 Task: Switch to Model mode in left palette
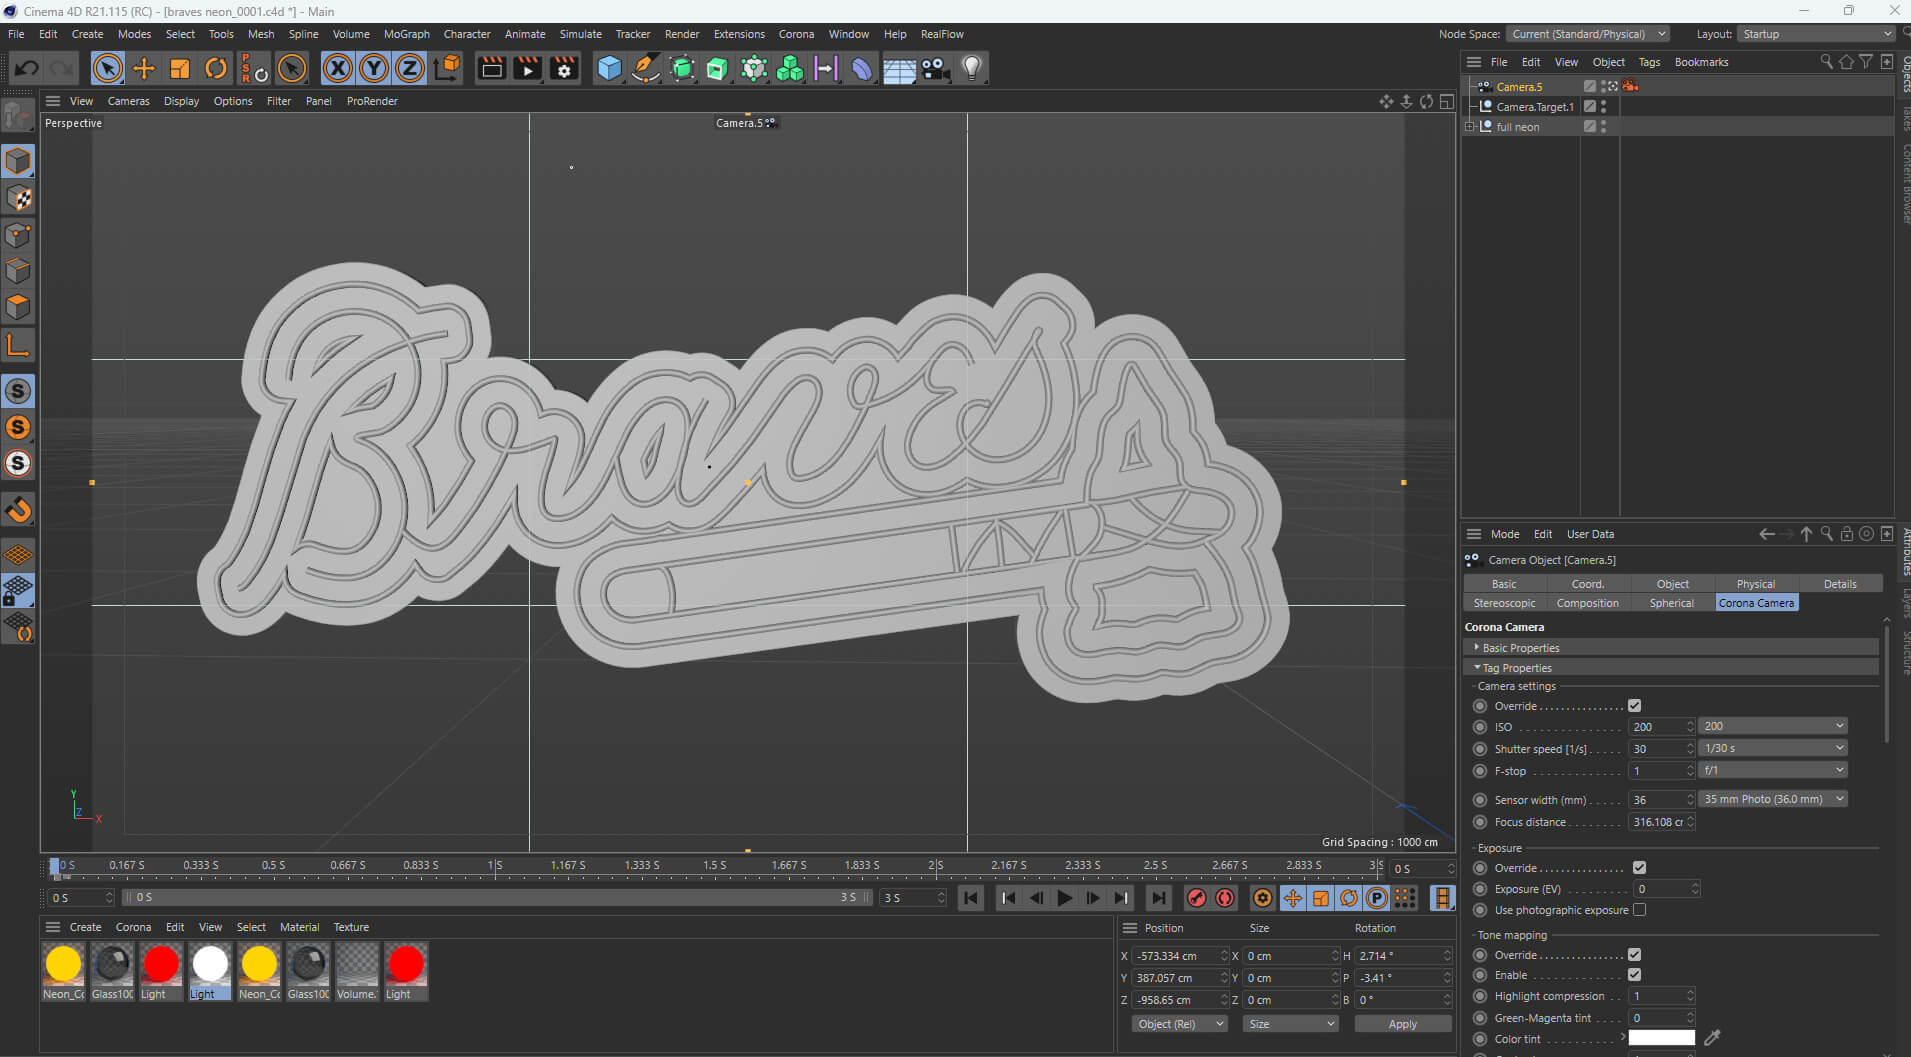[18, 161]
